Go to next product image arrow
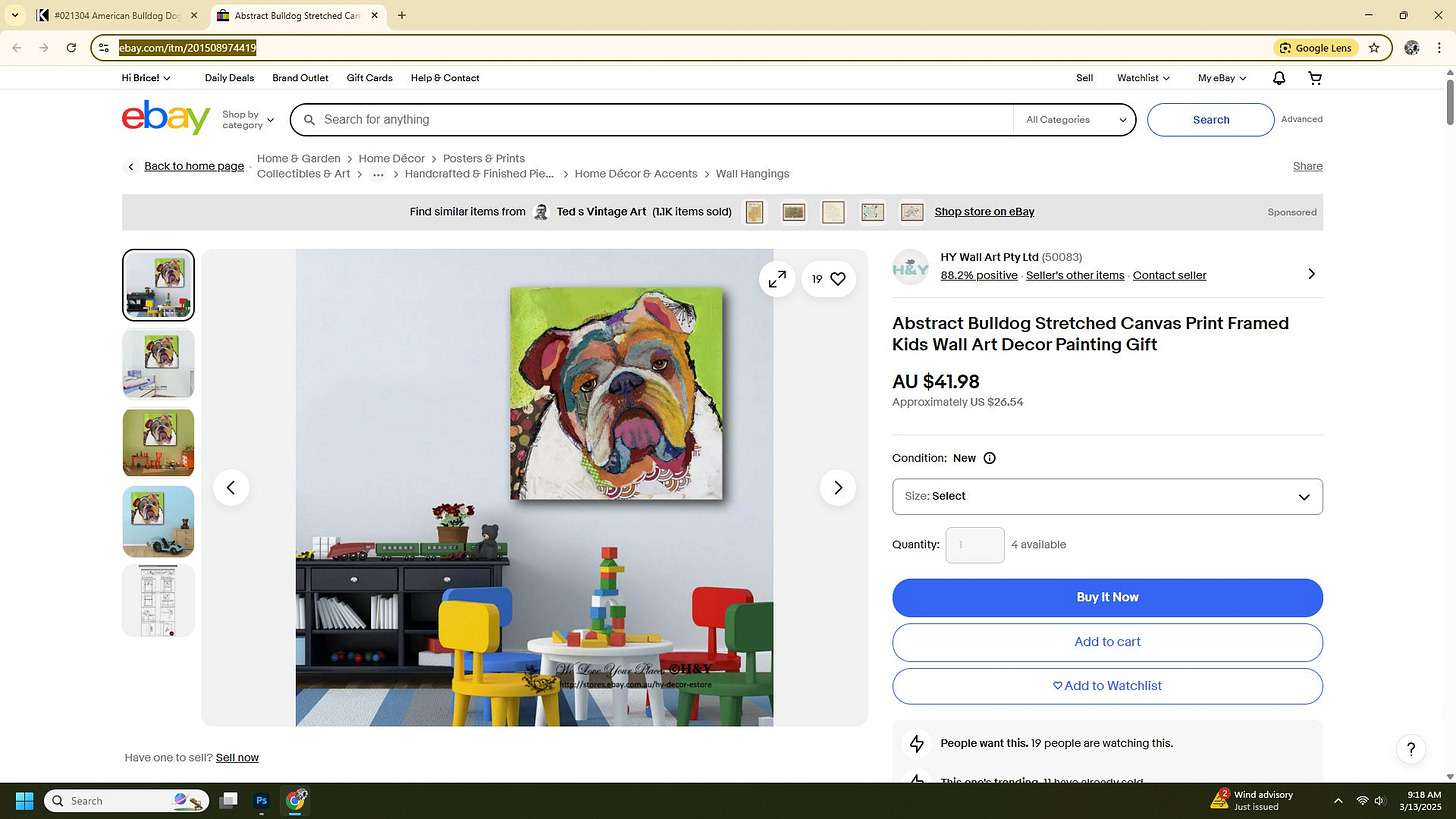Viewport: 1456px width, 819px height. 838,488
